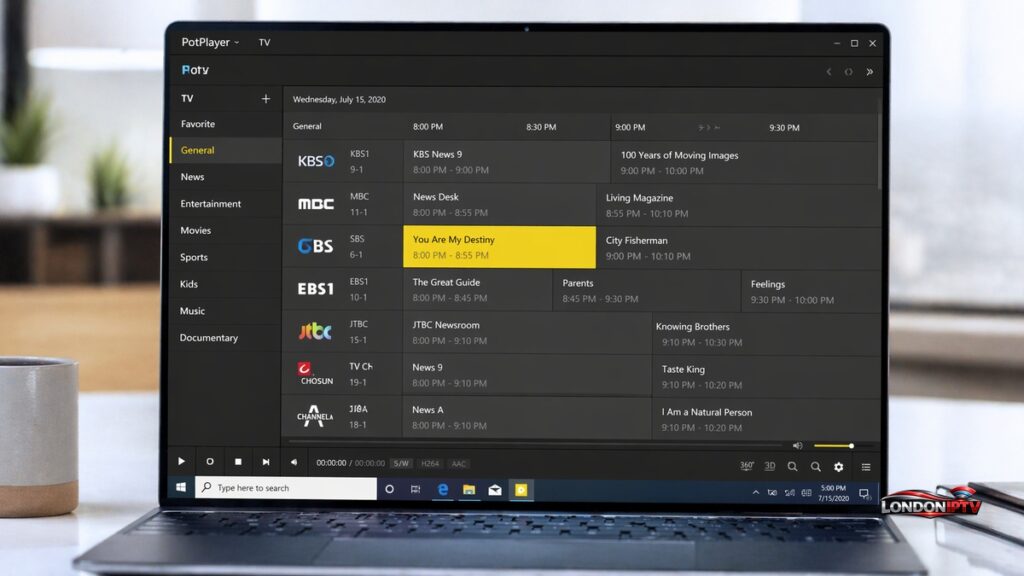The width and height of the screenshot is (1024, 576).
Task: Click the speaker icon beside the timecode
Action: (294, 462)
